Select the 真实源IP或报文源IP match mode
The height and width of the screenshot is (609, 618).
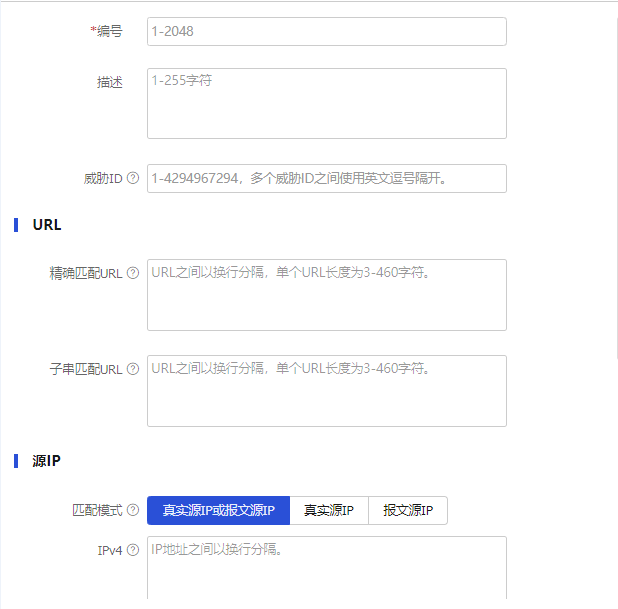218,511
